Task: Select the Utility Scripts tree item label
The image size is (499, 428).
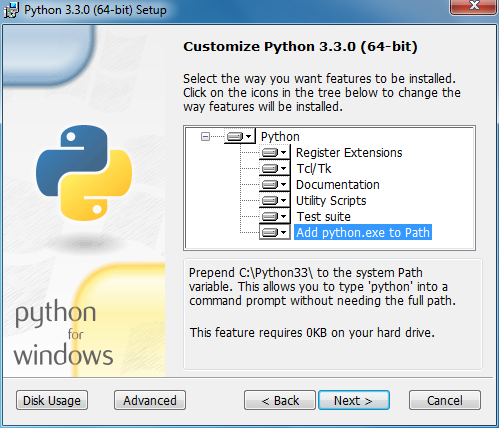Action: [331, 200]
